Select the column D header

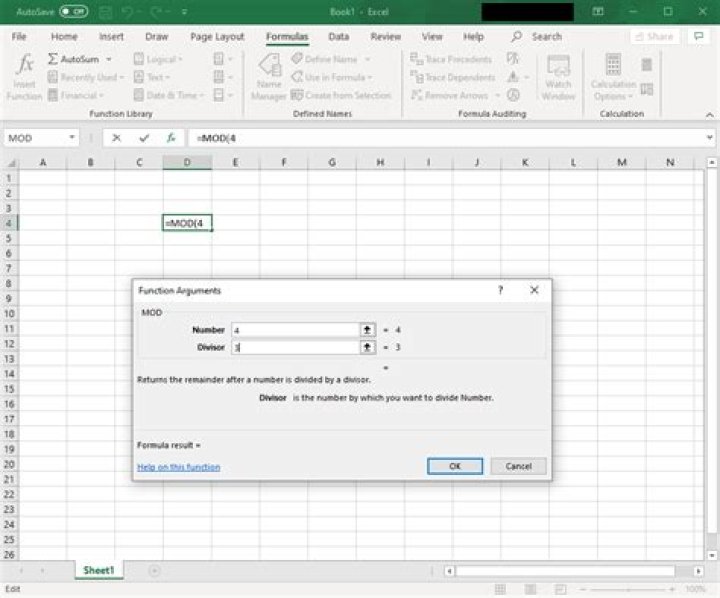[x=187, y=162]
